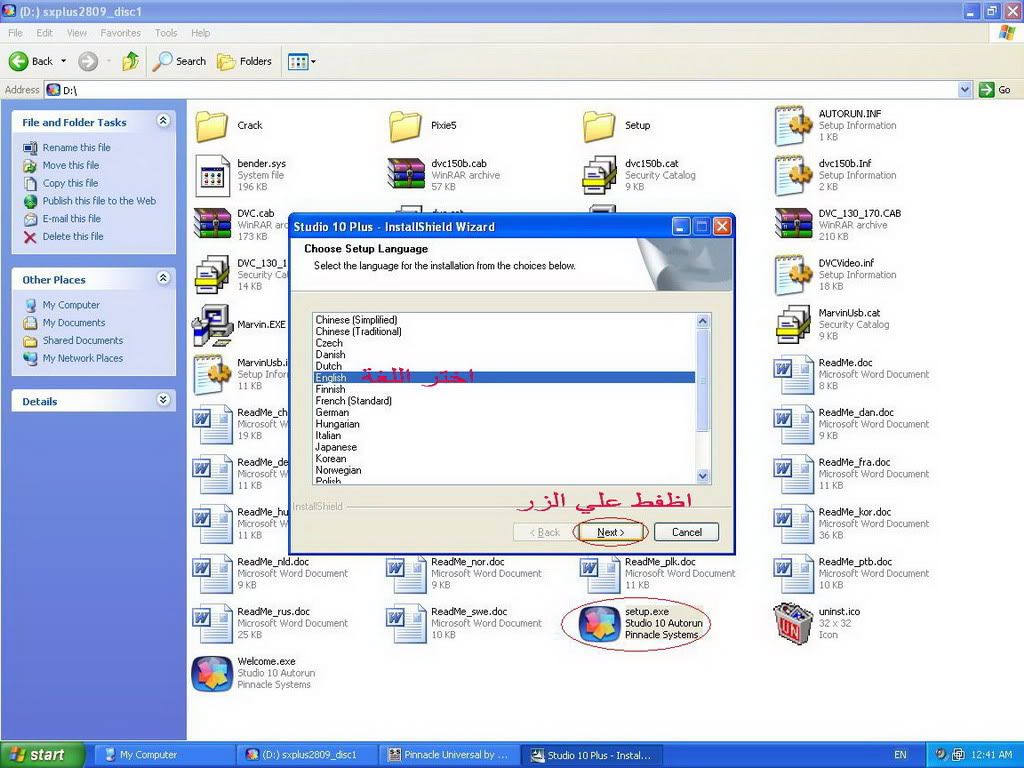
Task: Select the bender.sys system file icon
Action: (212, 175)
